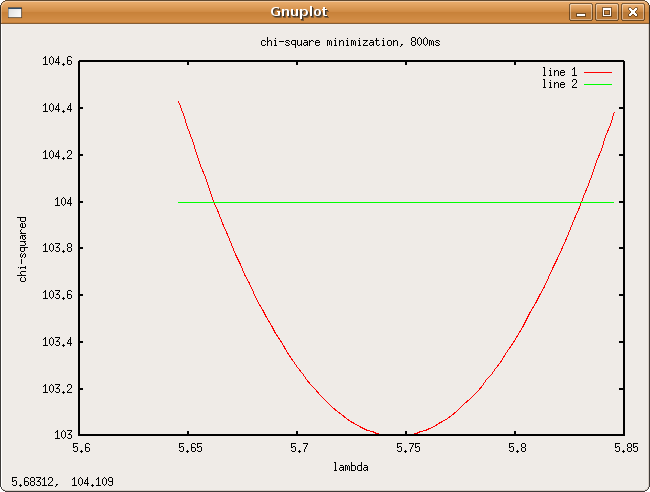The height and width of the screenshot is (492, 650).
Task: Click the red line sample in legend
Action: 597,72
